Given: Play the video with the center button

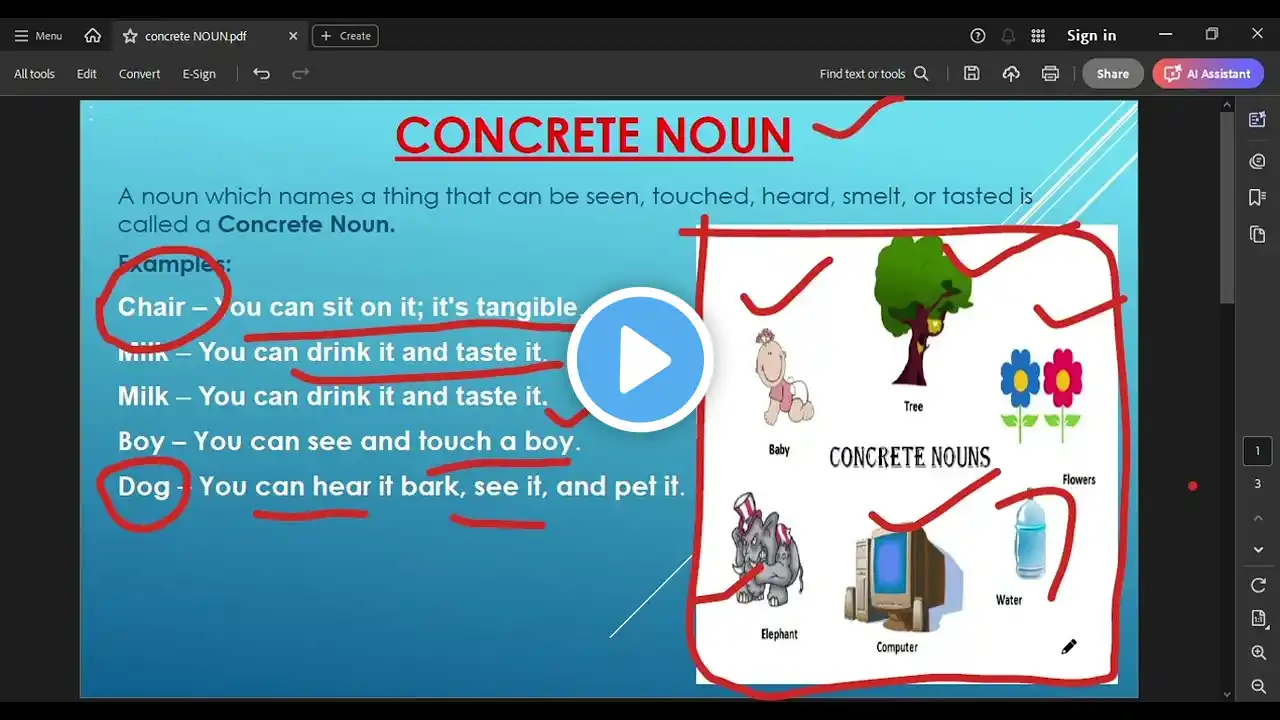Looking at the screenshot, I should [x=640, y=360].
